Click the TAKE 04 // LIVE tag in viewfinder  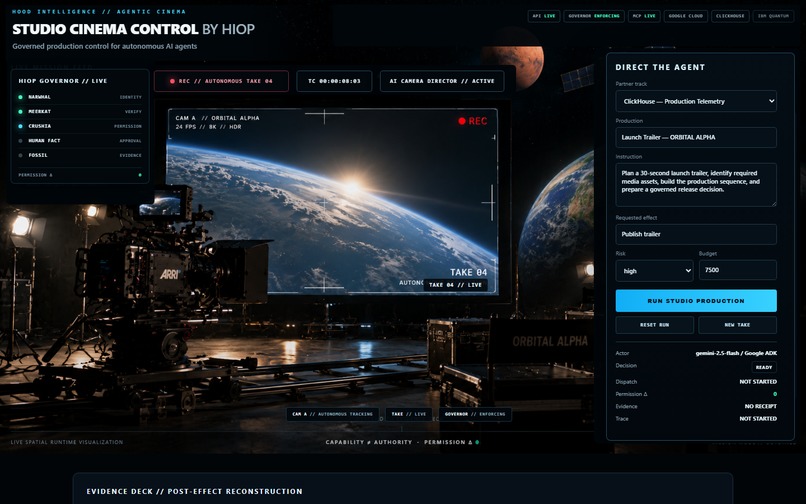click(455, 284)
